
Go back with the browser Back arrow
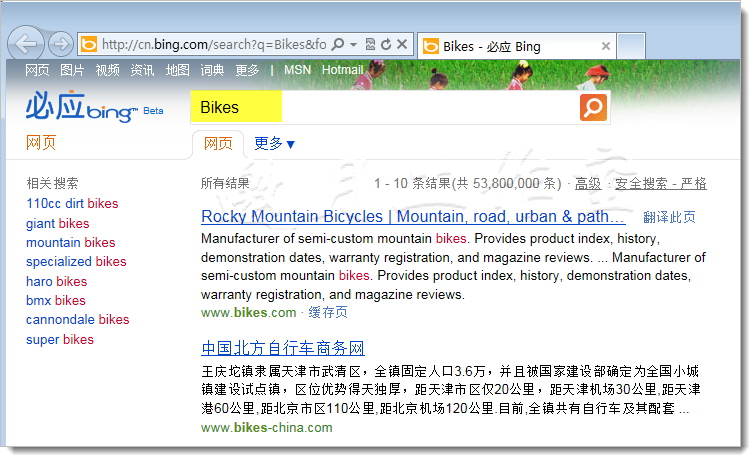pos(26,44)
